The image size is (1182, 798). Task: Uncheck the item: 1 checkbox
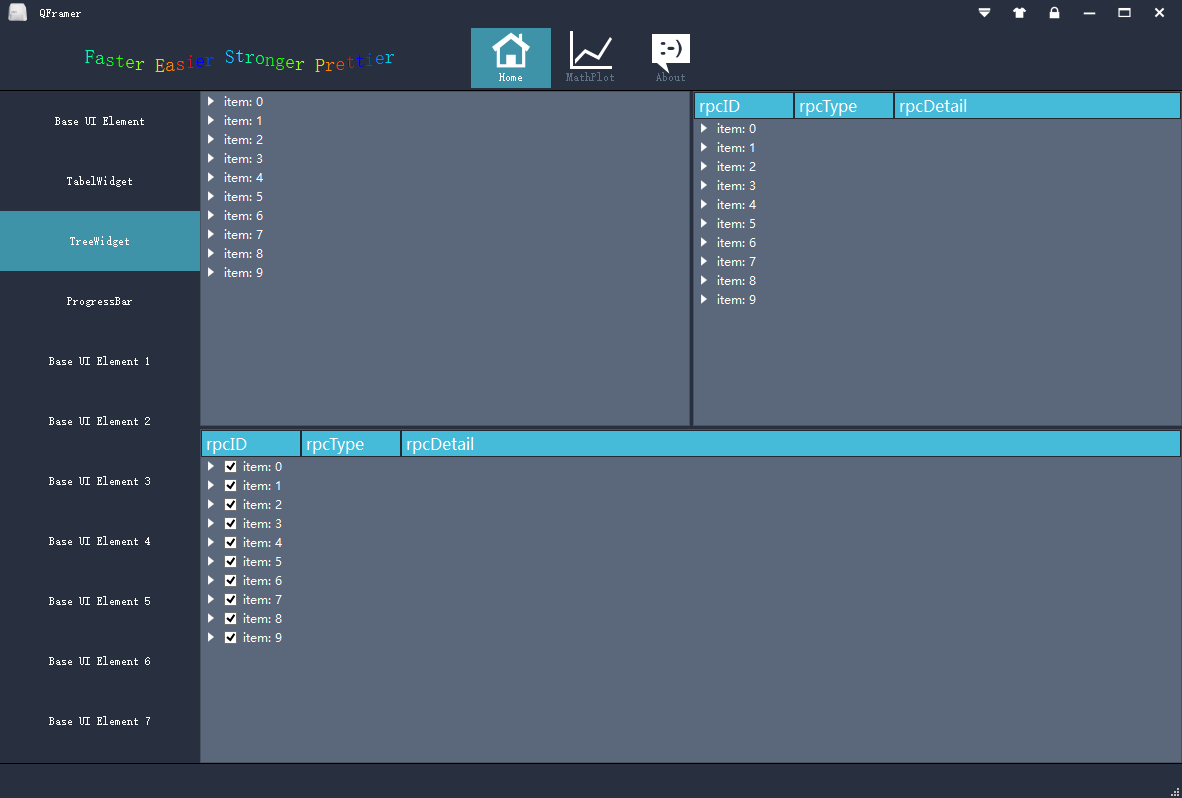point(231,485)
